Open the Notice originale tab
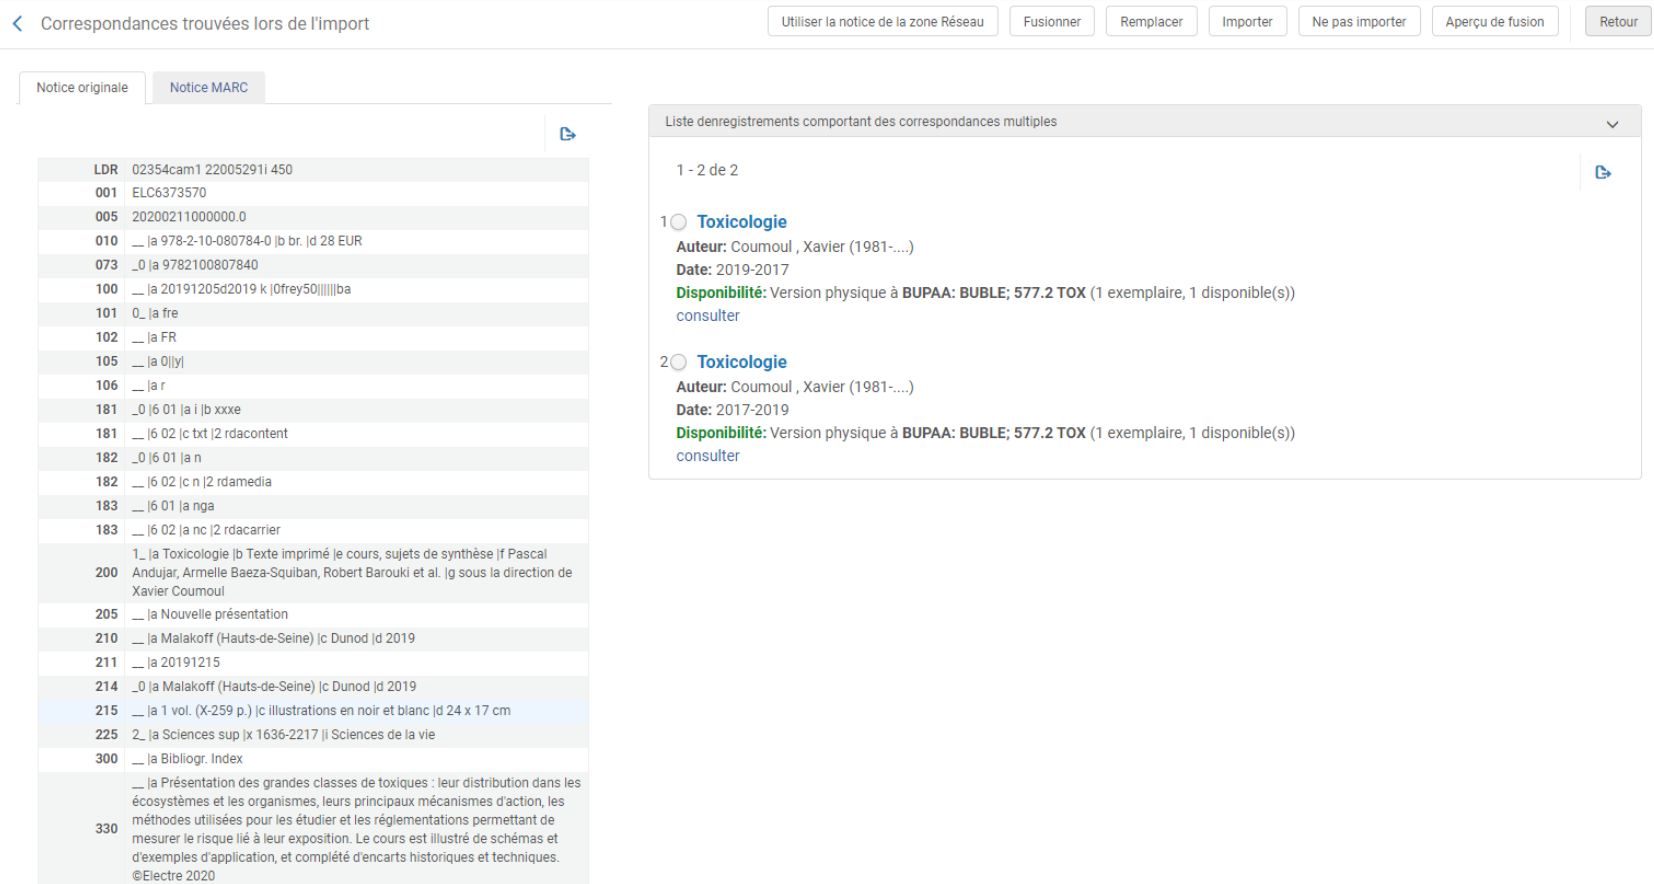1654x884 pixels. pos(82,88)
